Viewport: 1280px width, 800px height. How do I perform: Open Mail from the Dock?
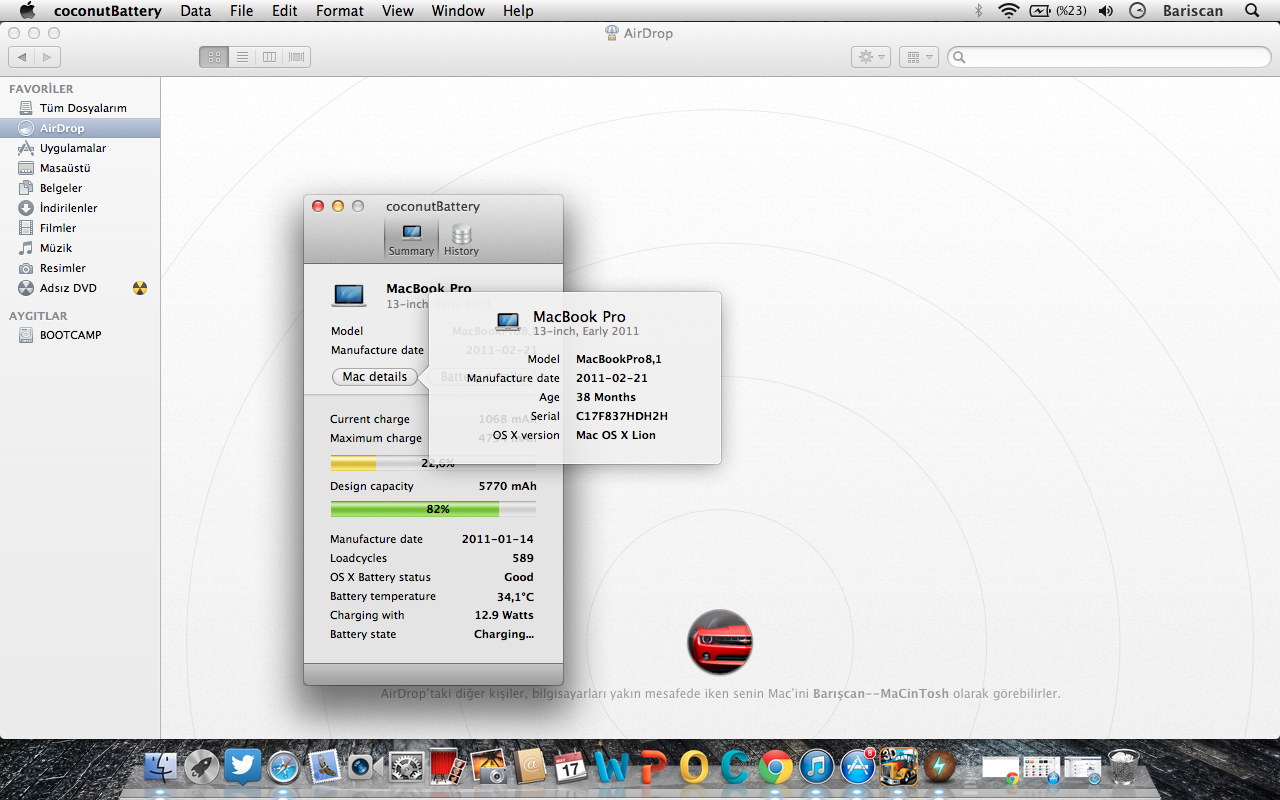point(325,767)
